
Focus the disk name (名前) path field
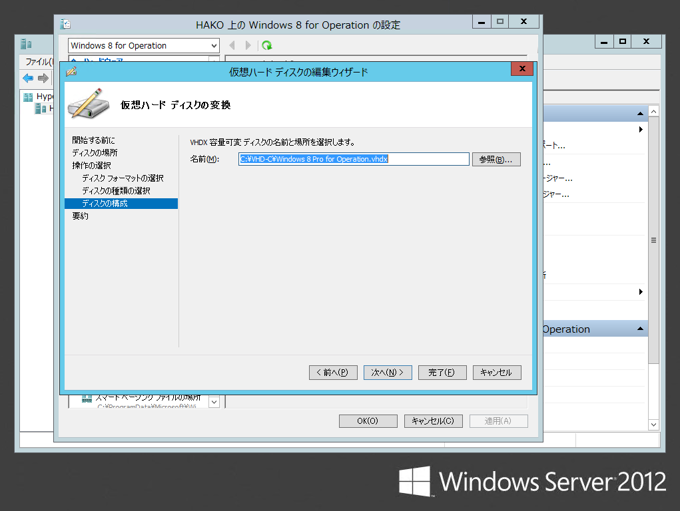[x=353, y=159]
